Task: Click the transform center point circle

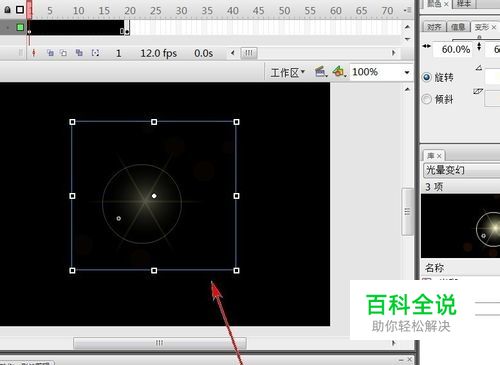Action: coord(154,196)
